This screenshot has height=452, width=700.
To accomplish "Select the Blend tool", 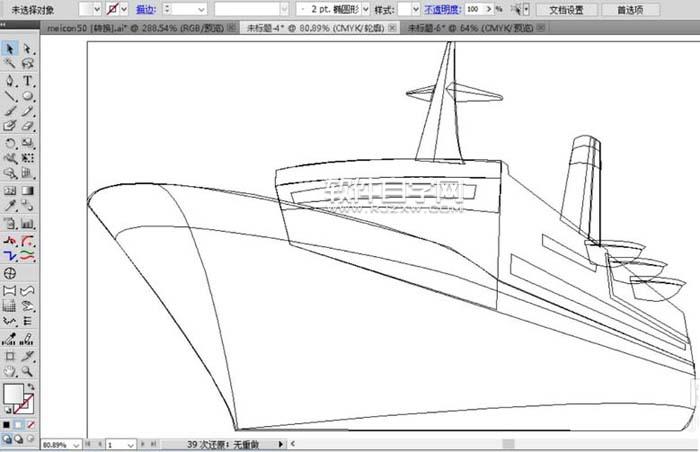I will coord(28,205).
